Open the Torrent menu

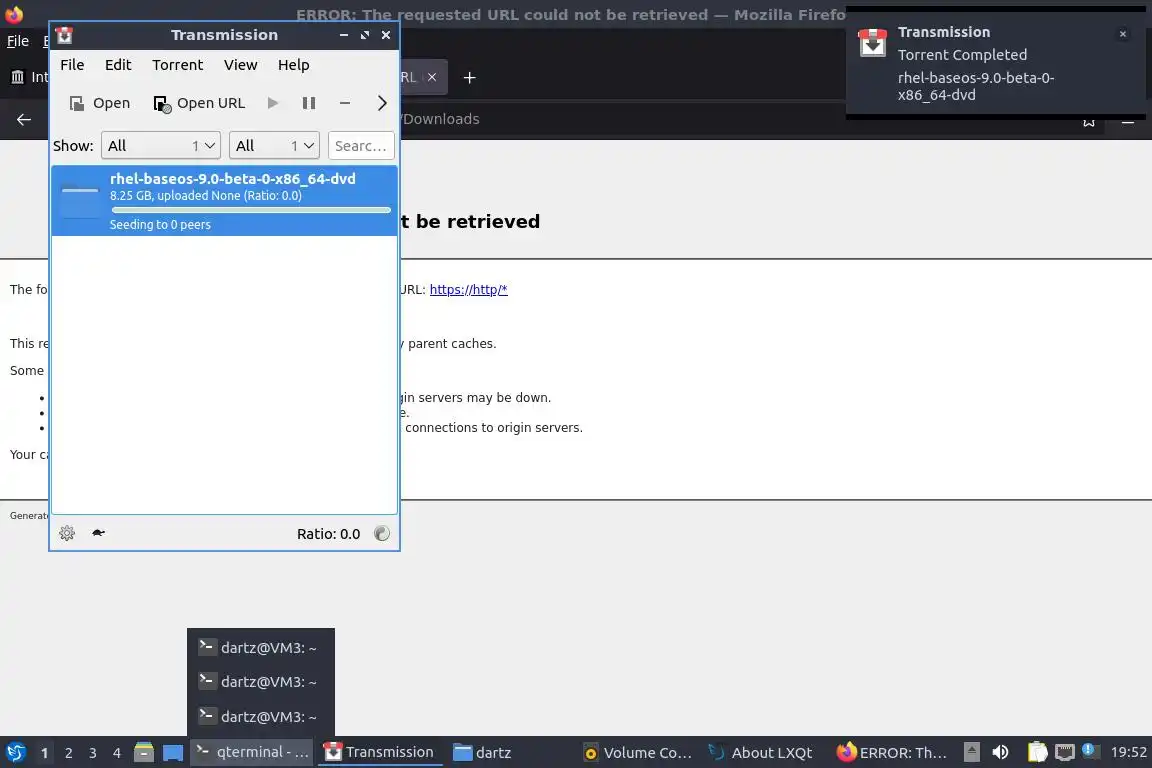click(177, 65)
